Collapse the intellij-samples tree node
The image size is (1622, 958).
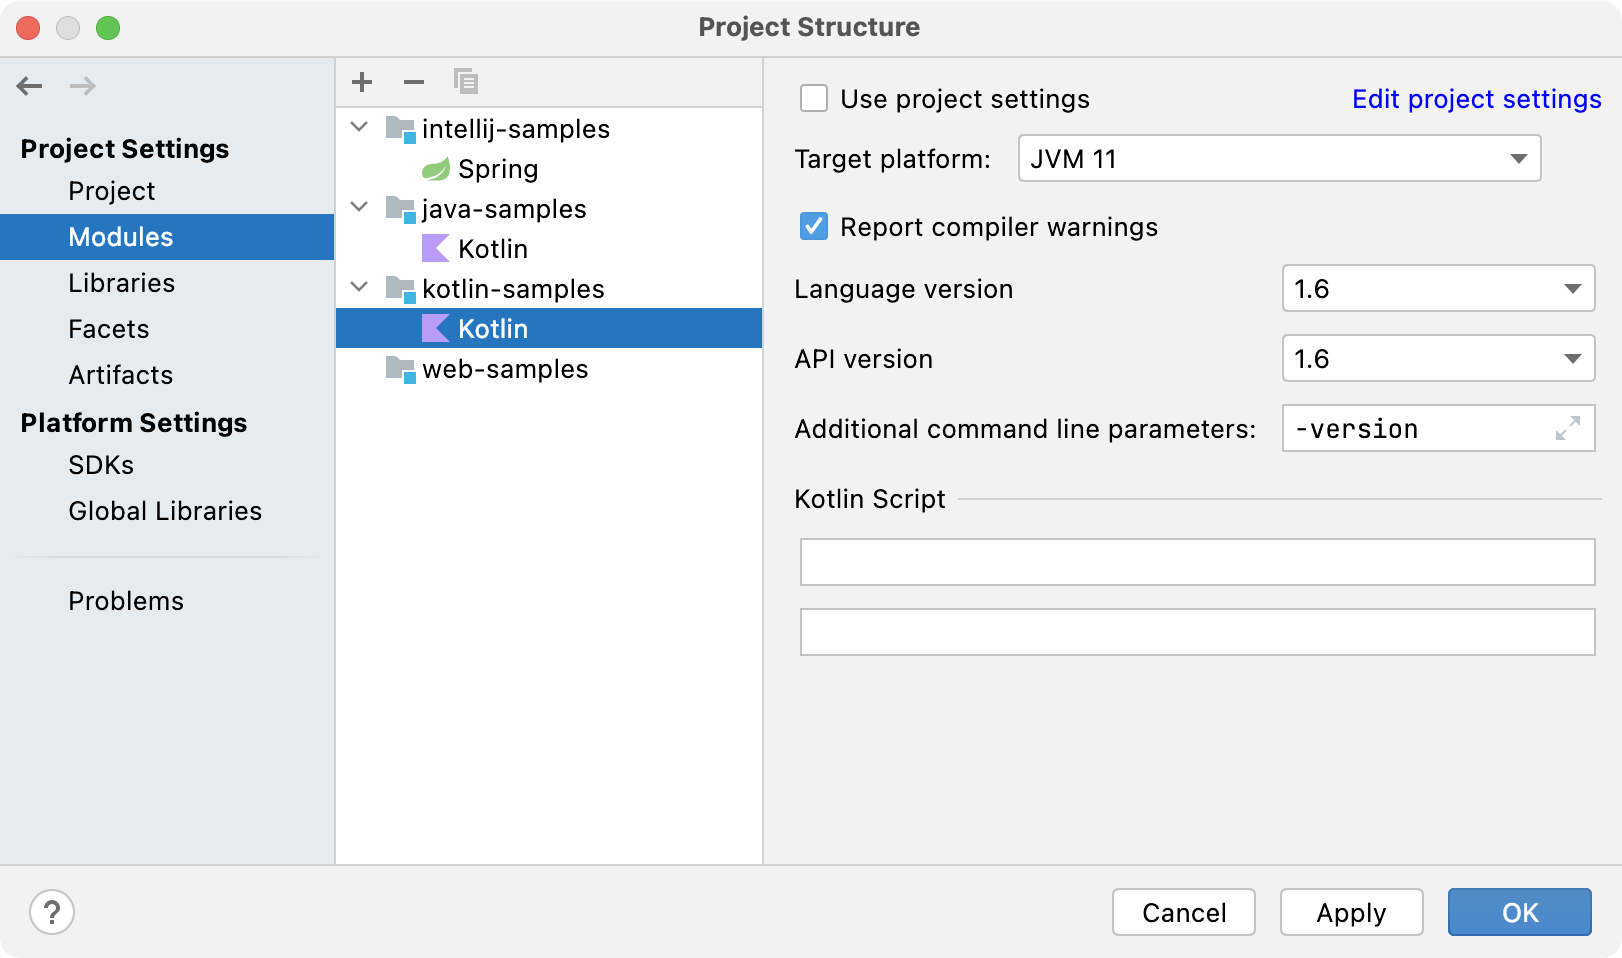[x=360, y=127]
